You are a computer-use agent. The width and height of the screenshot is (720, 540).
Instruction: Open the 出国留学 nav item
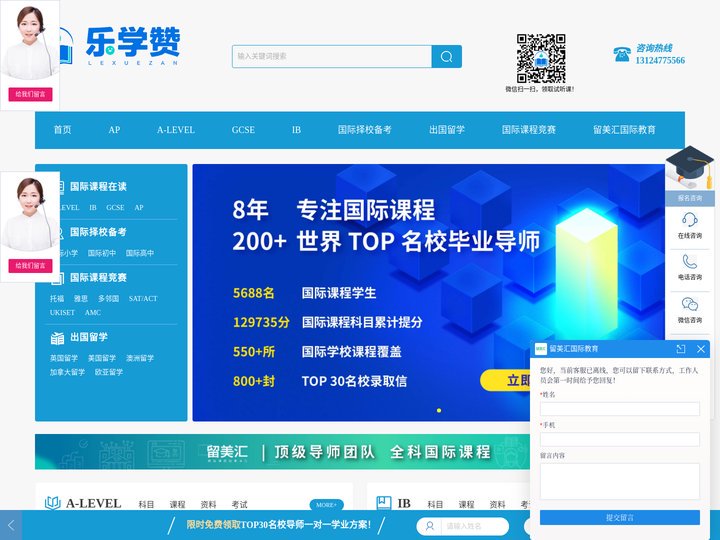447,130
